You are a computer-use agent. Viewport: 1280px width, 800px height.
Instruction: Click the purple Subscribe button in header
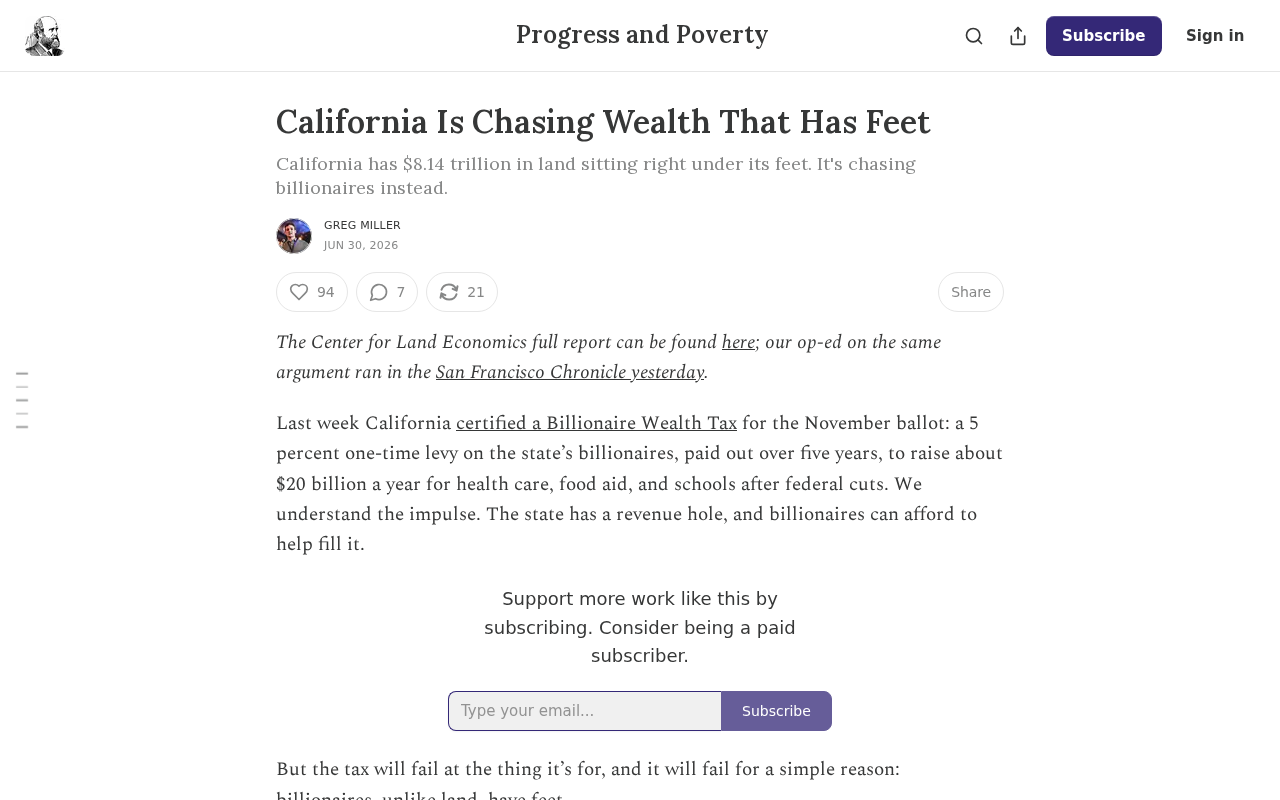1104,36
